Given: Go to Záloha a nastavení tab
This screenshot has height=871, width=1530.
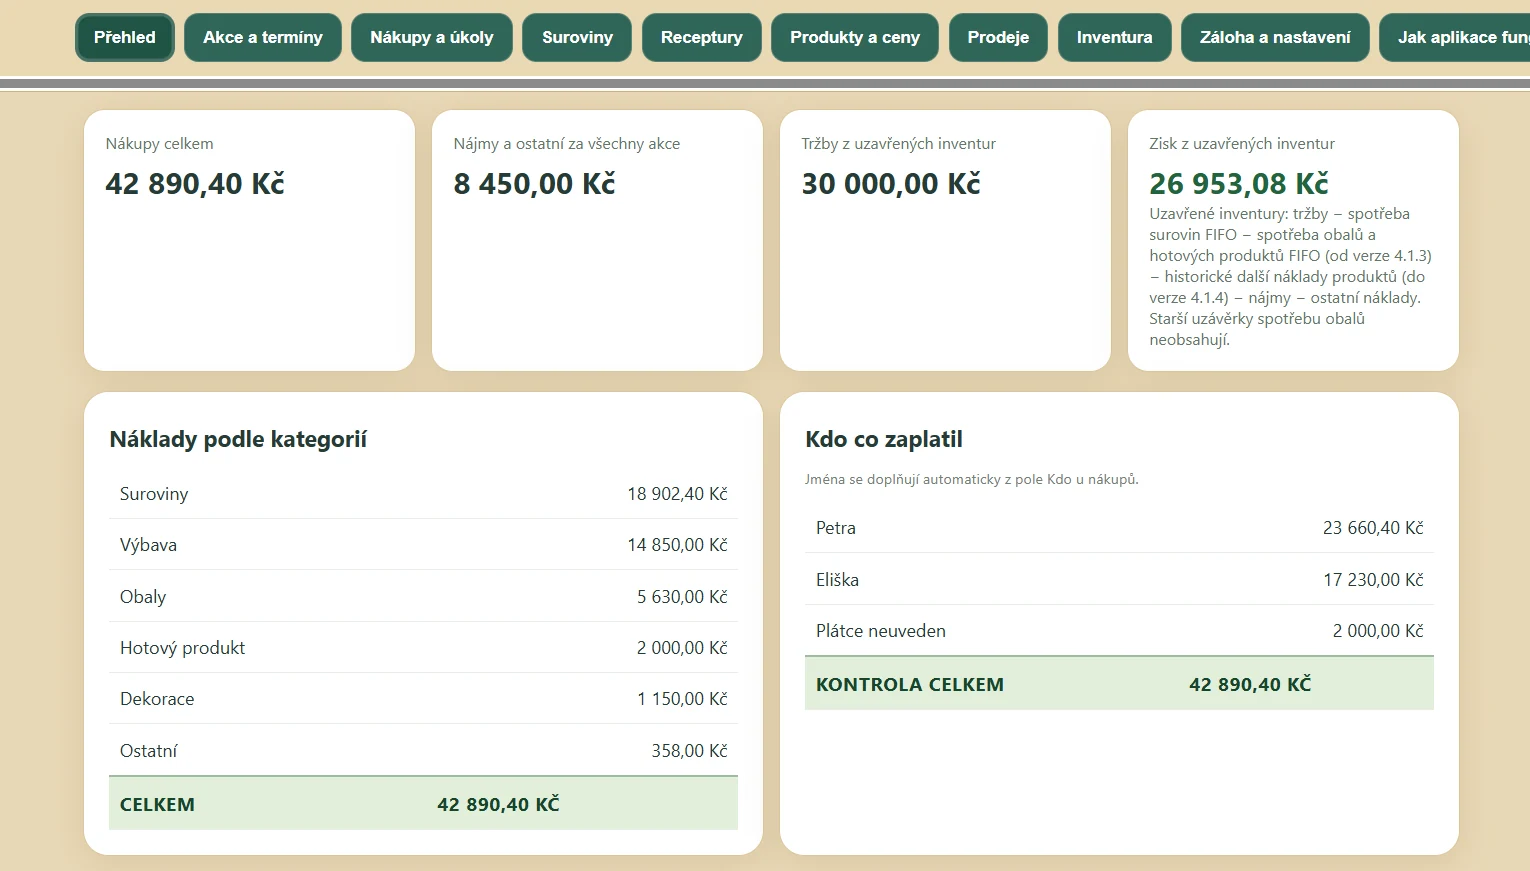Looking at the screenshot, I should coord(1275,38).
